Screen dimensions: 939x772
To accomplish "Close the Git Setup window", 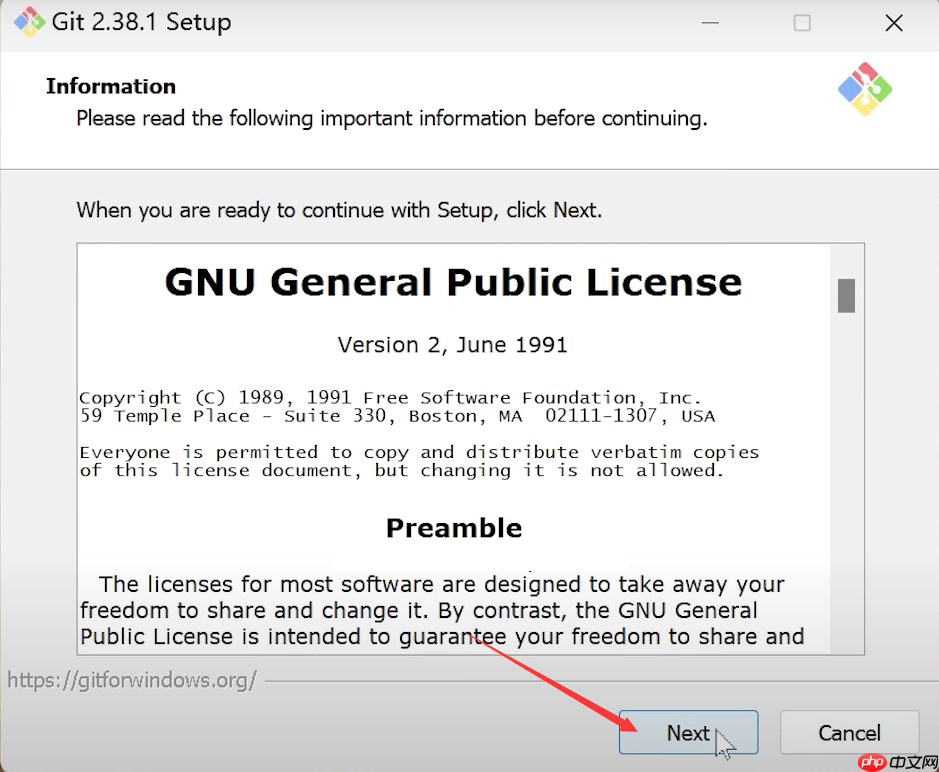I will pyautogui.click(x=894, y=23).
